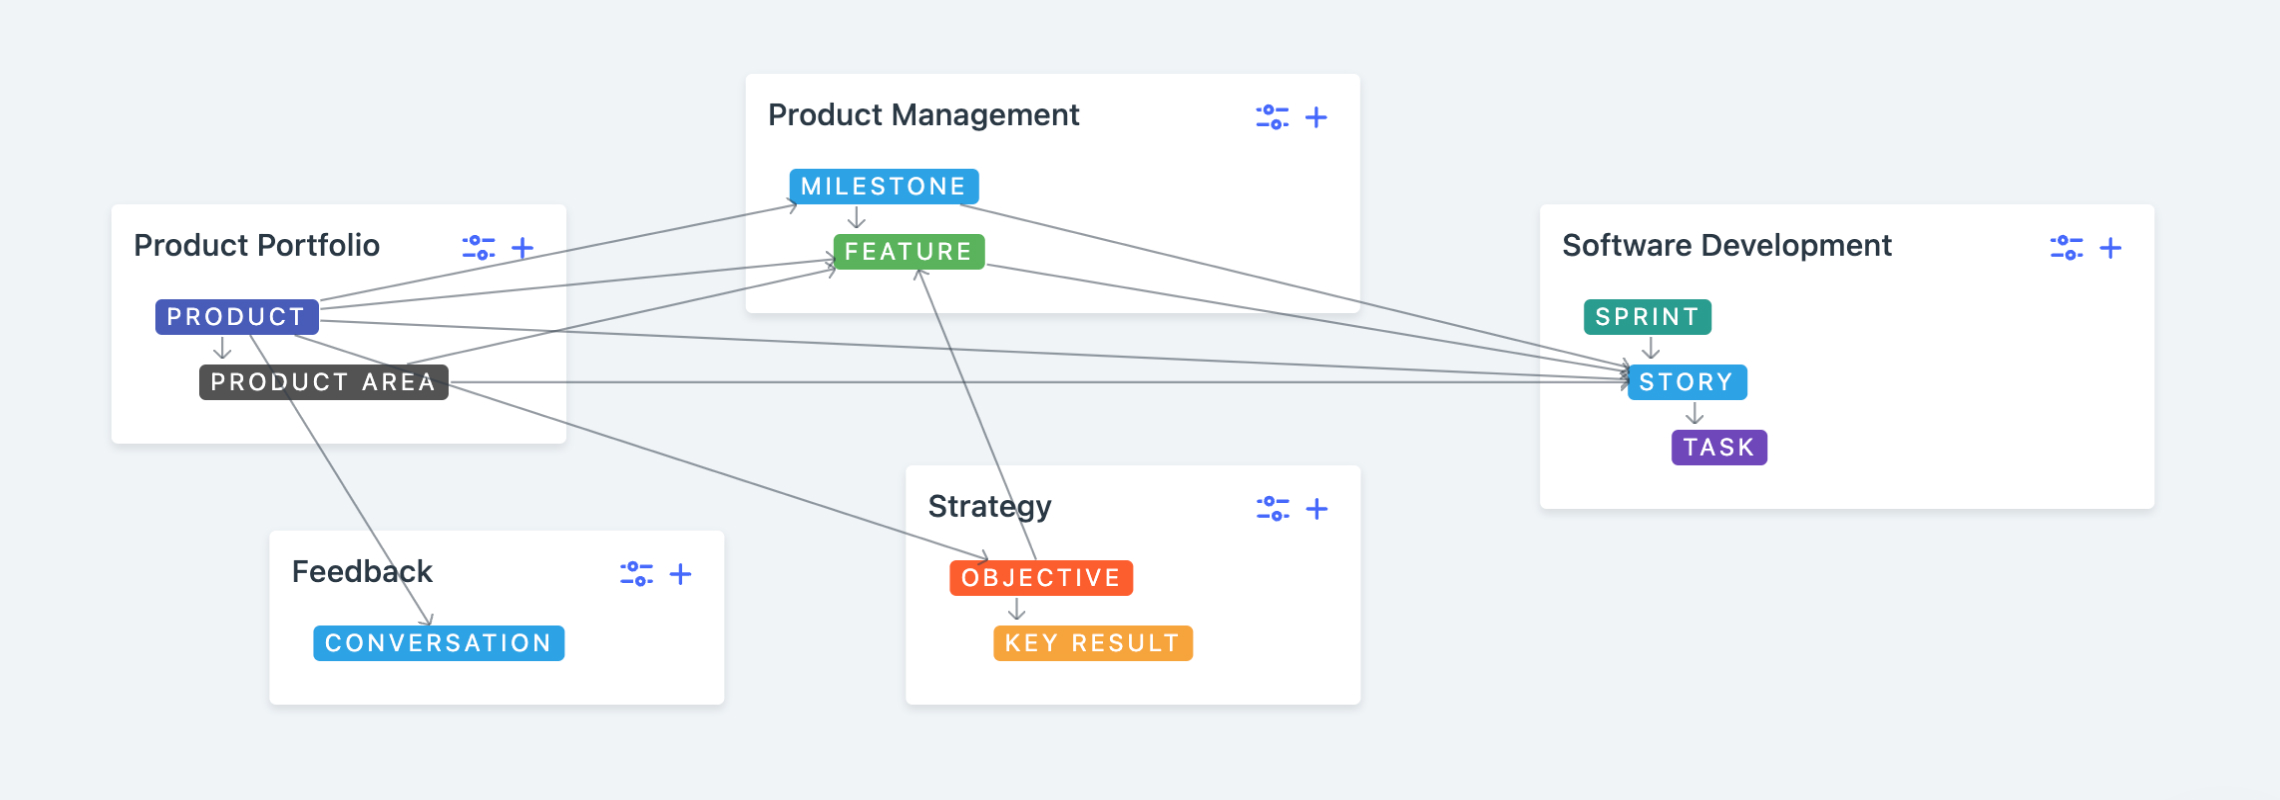Select the KEY RESULT record type
The width and height of the screenshot is (2280, 800).
pos(1092,642)
